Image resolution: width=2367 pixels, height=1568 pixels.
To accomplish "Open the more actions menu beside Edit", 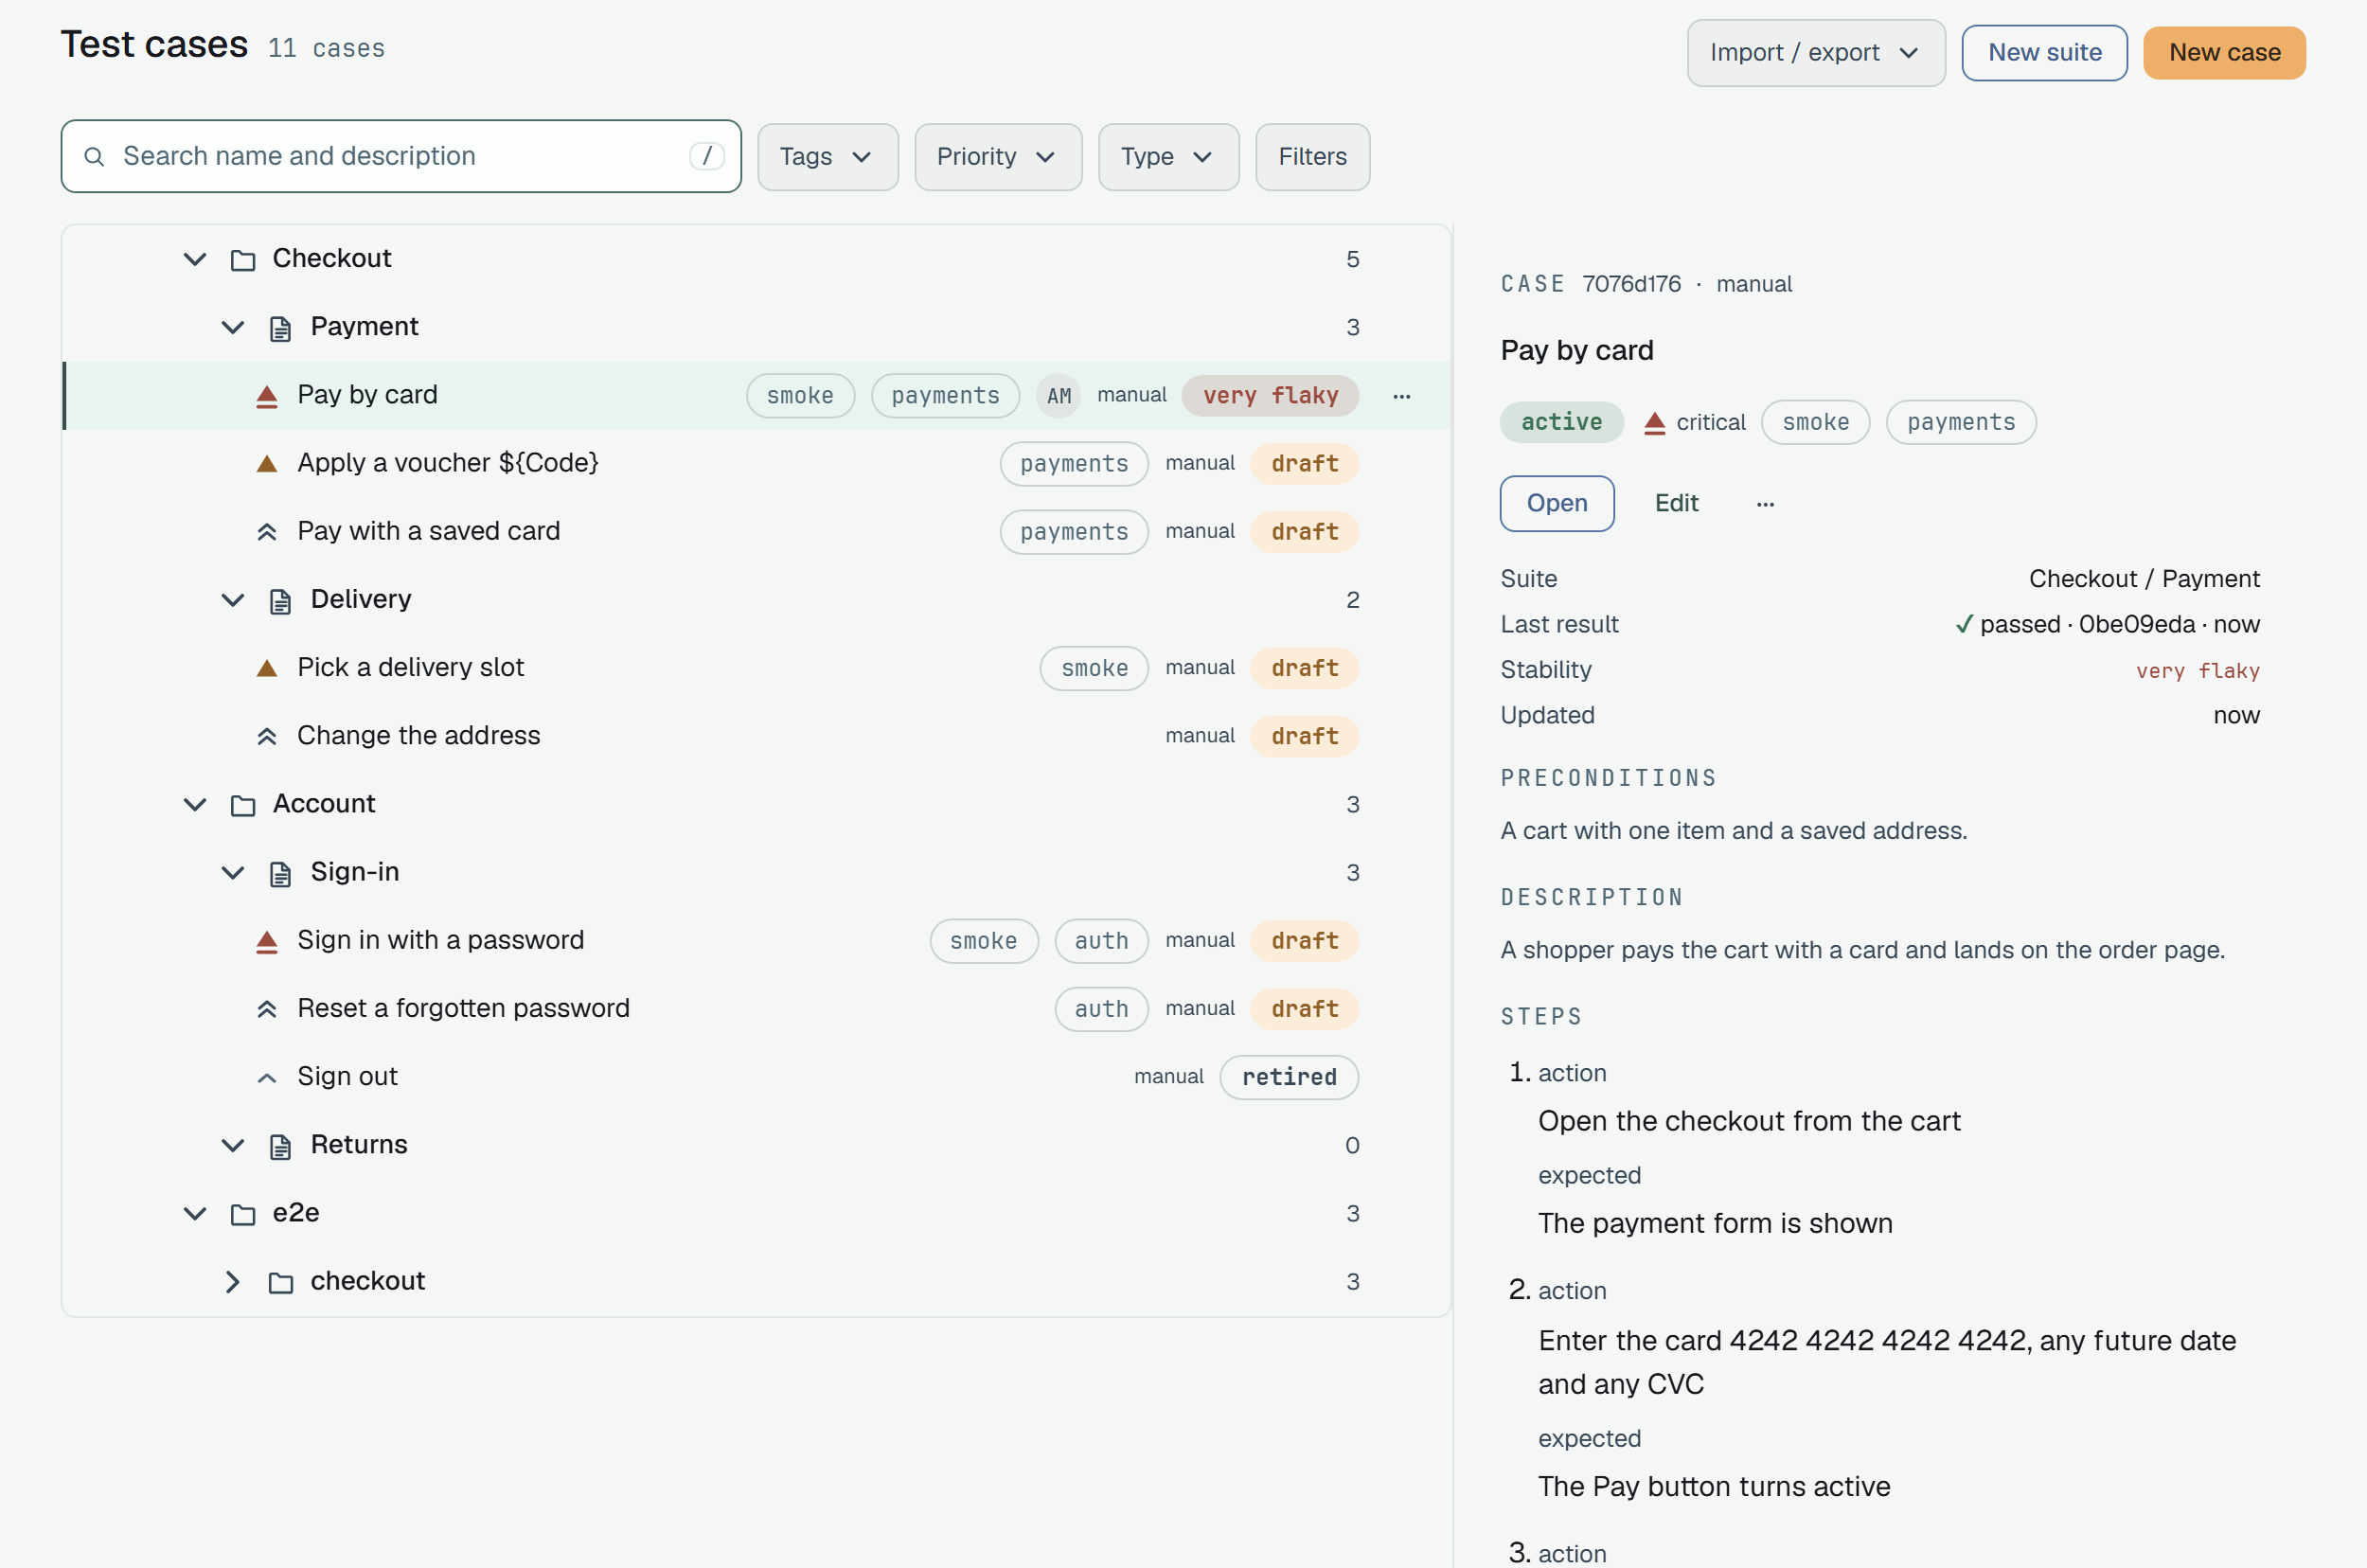I will pos(1766,504).
